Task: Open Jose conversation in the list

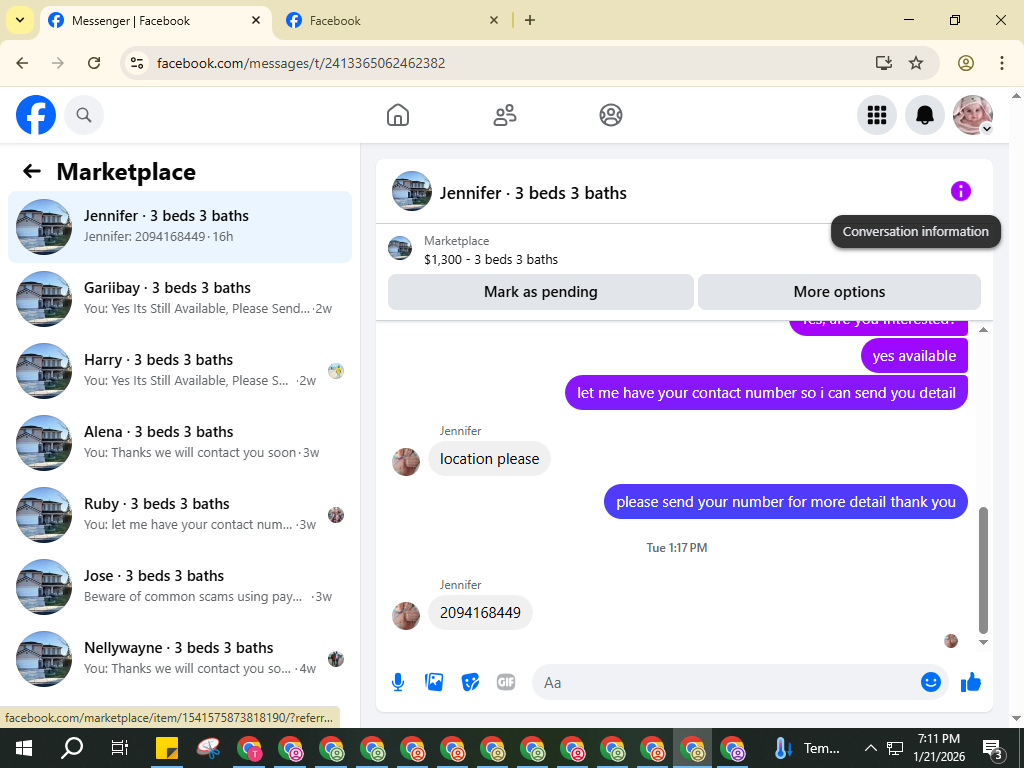Action: pos(180,586)
